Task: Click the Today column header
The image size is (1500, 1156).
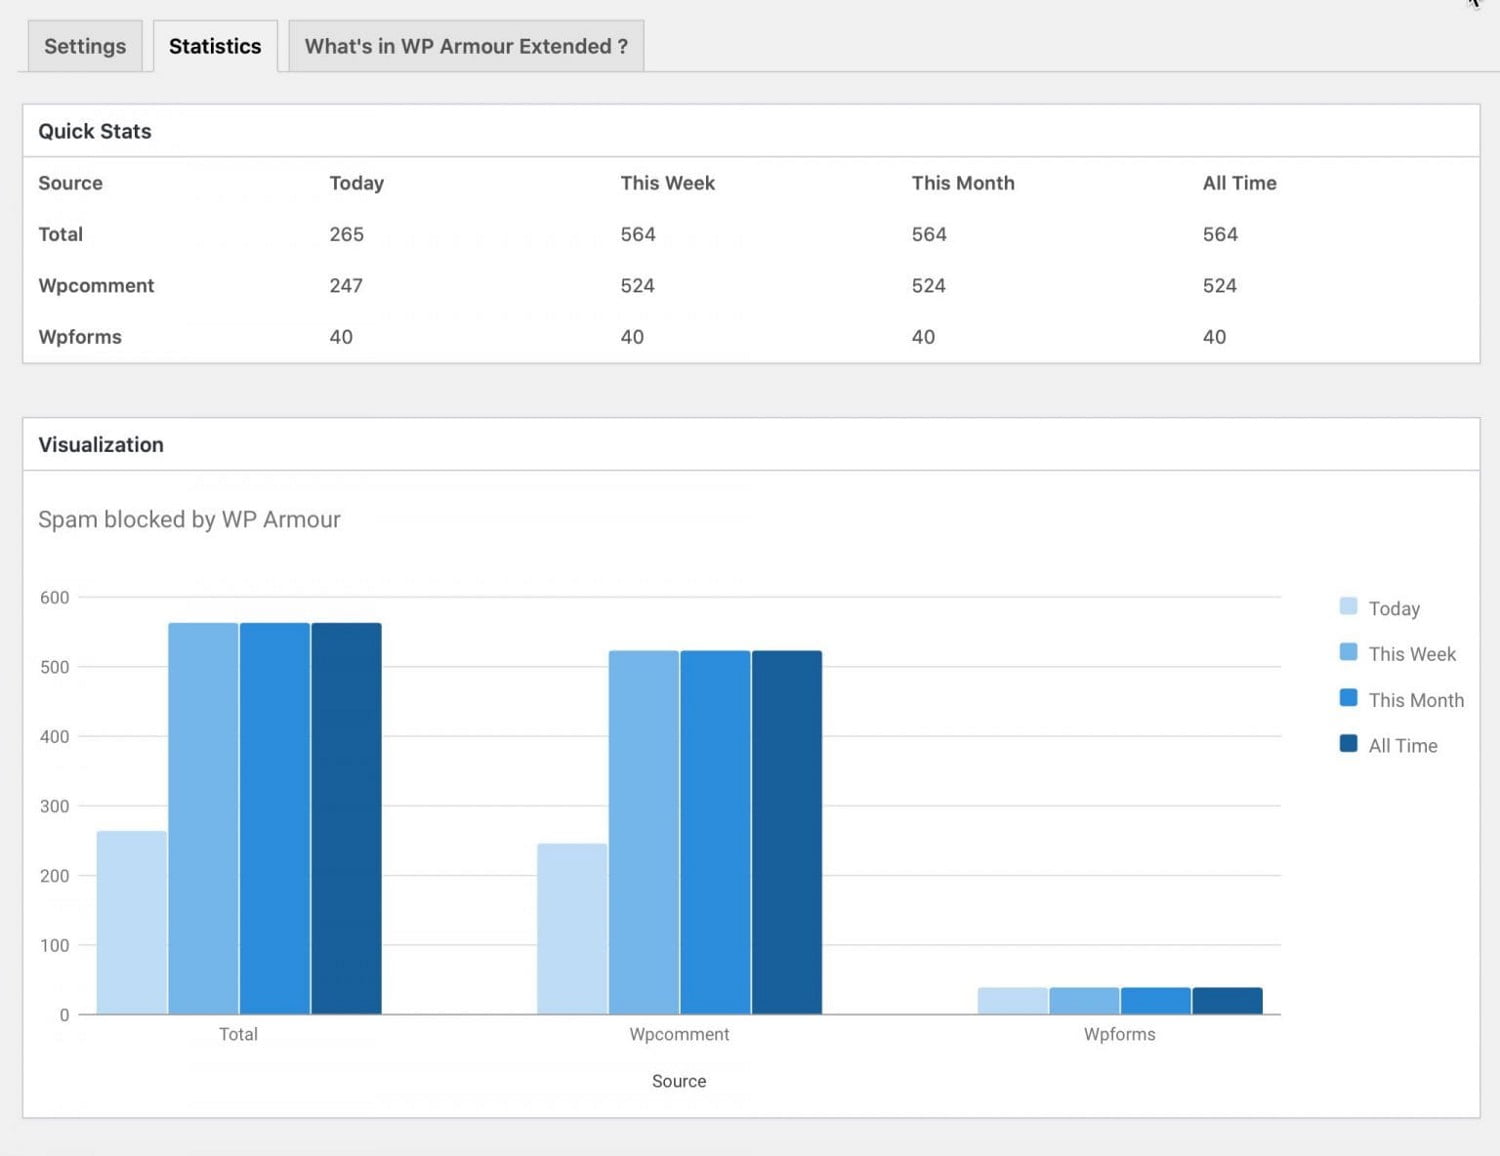Action: (357, 183)
